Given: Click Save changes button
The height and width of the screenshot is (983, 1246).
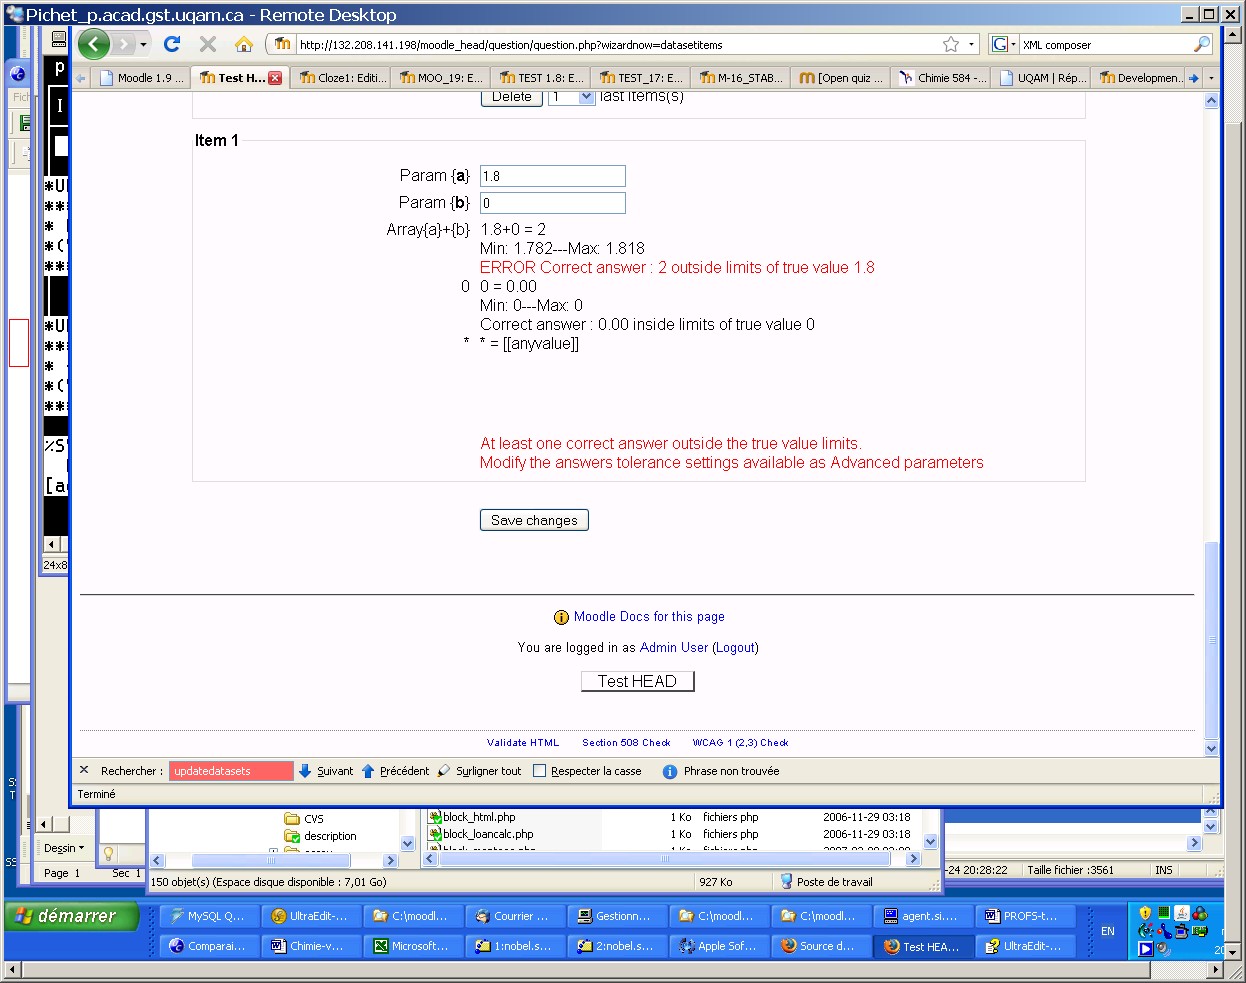Looking at the screenshot, I should [x=534, y=520].
